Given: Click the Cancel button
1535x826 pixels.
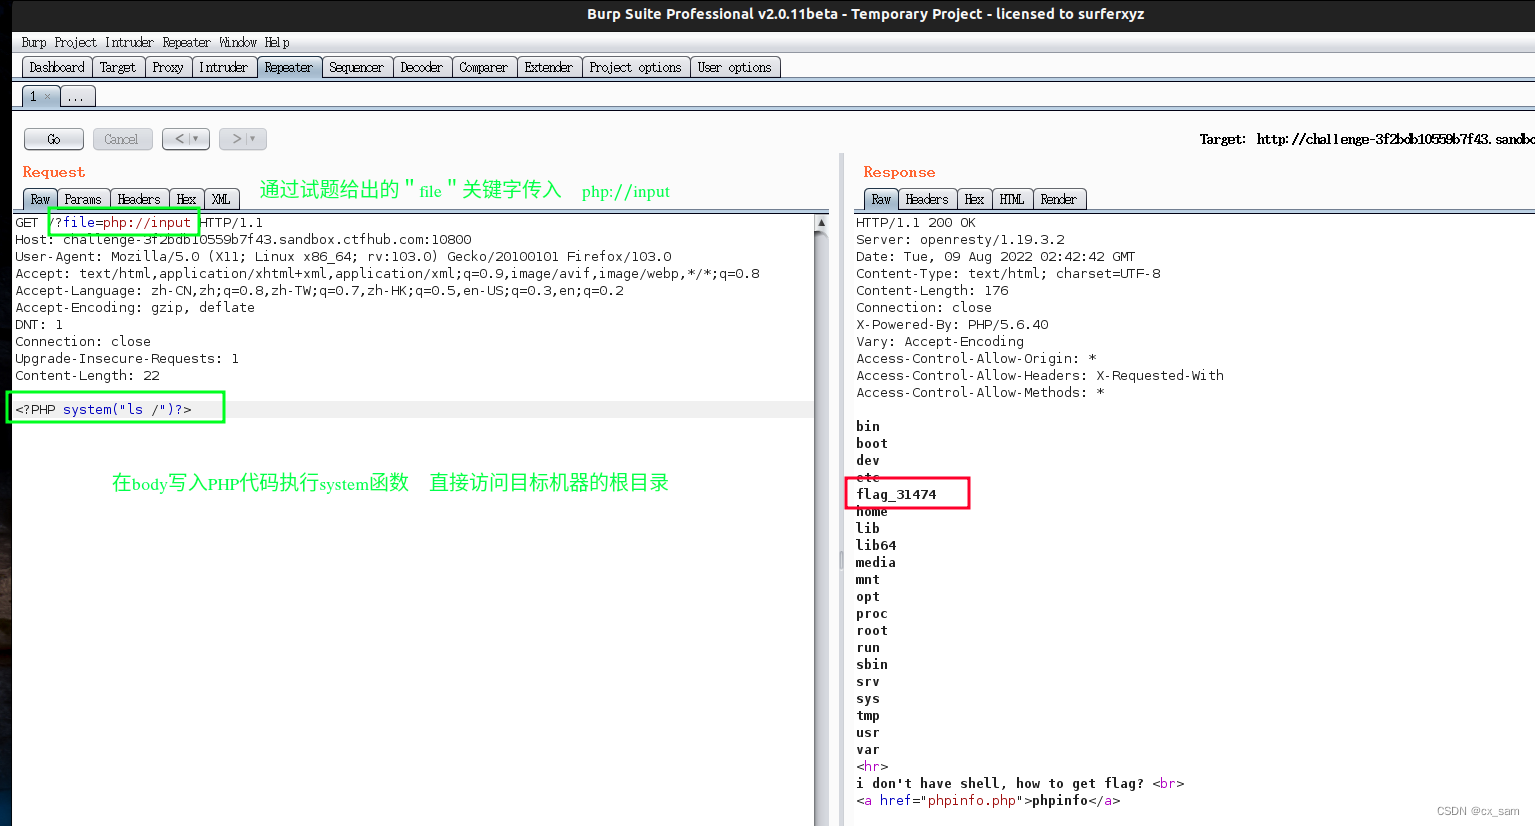Looking at the screenshot, I should click(122, 139).
